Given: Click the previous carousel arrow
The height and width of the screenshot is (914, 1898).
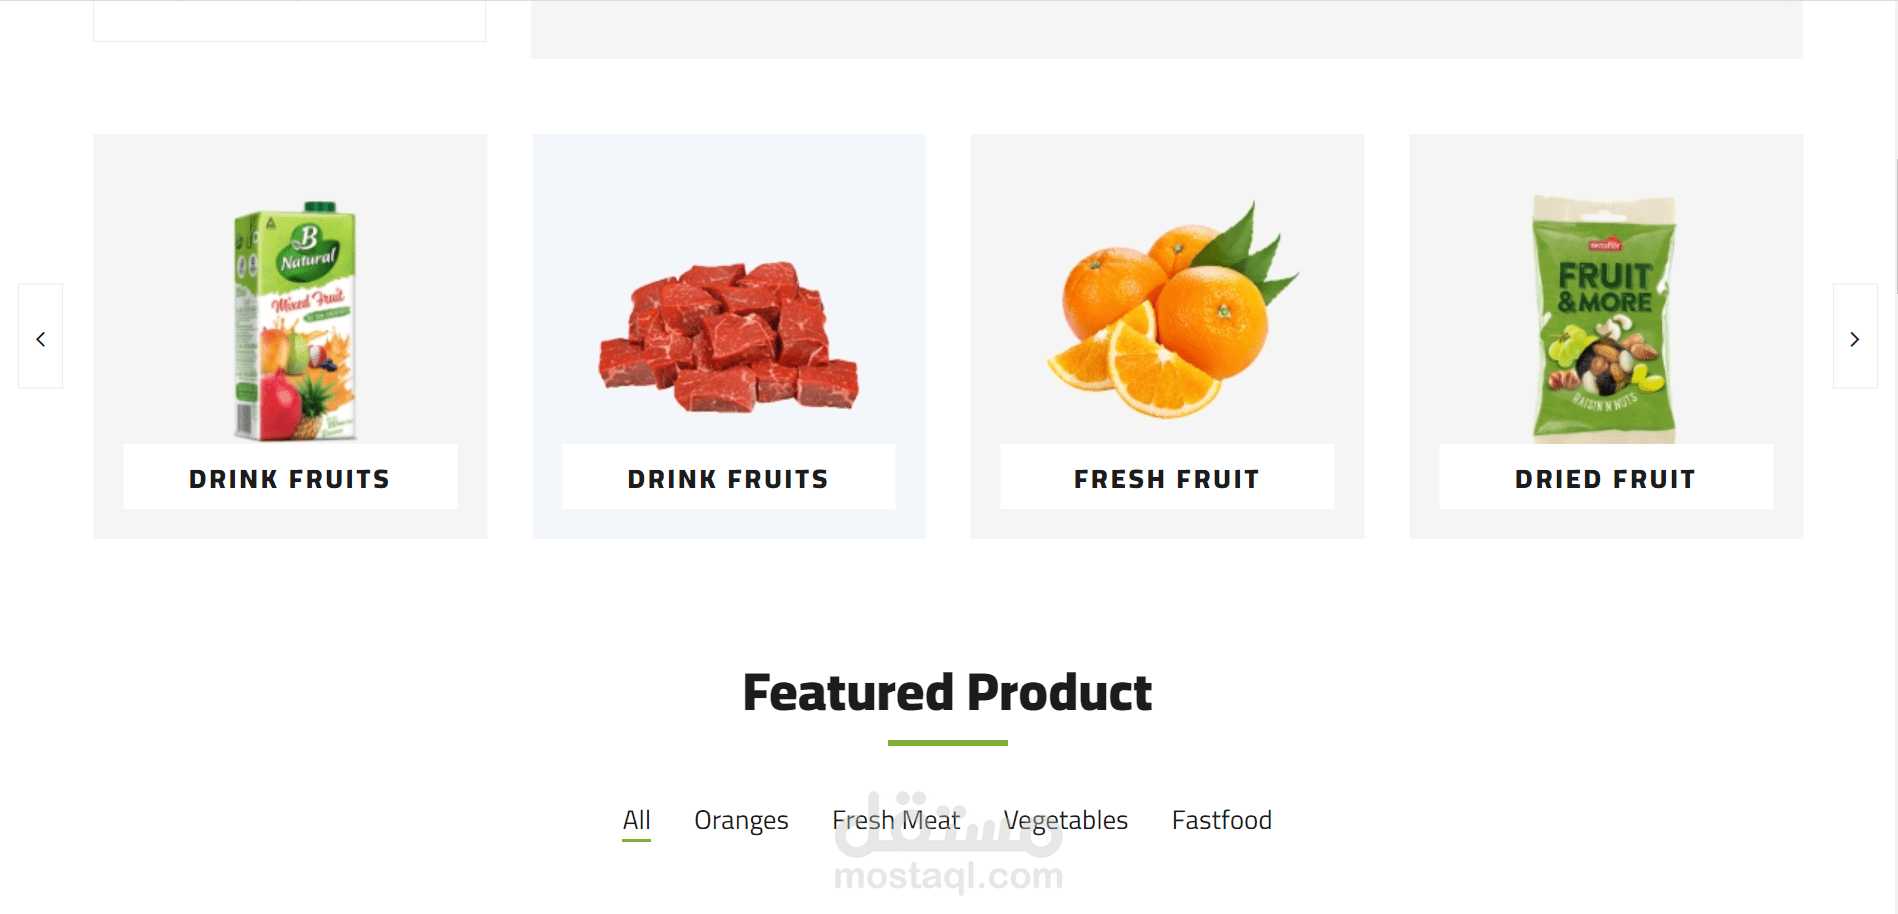Looking at the screenshot, I should 40,337.
